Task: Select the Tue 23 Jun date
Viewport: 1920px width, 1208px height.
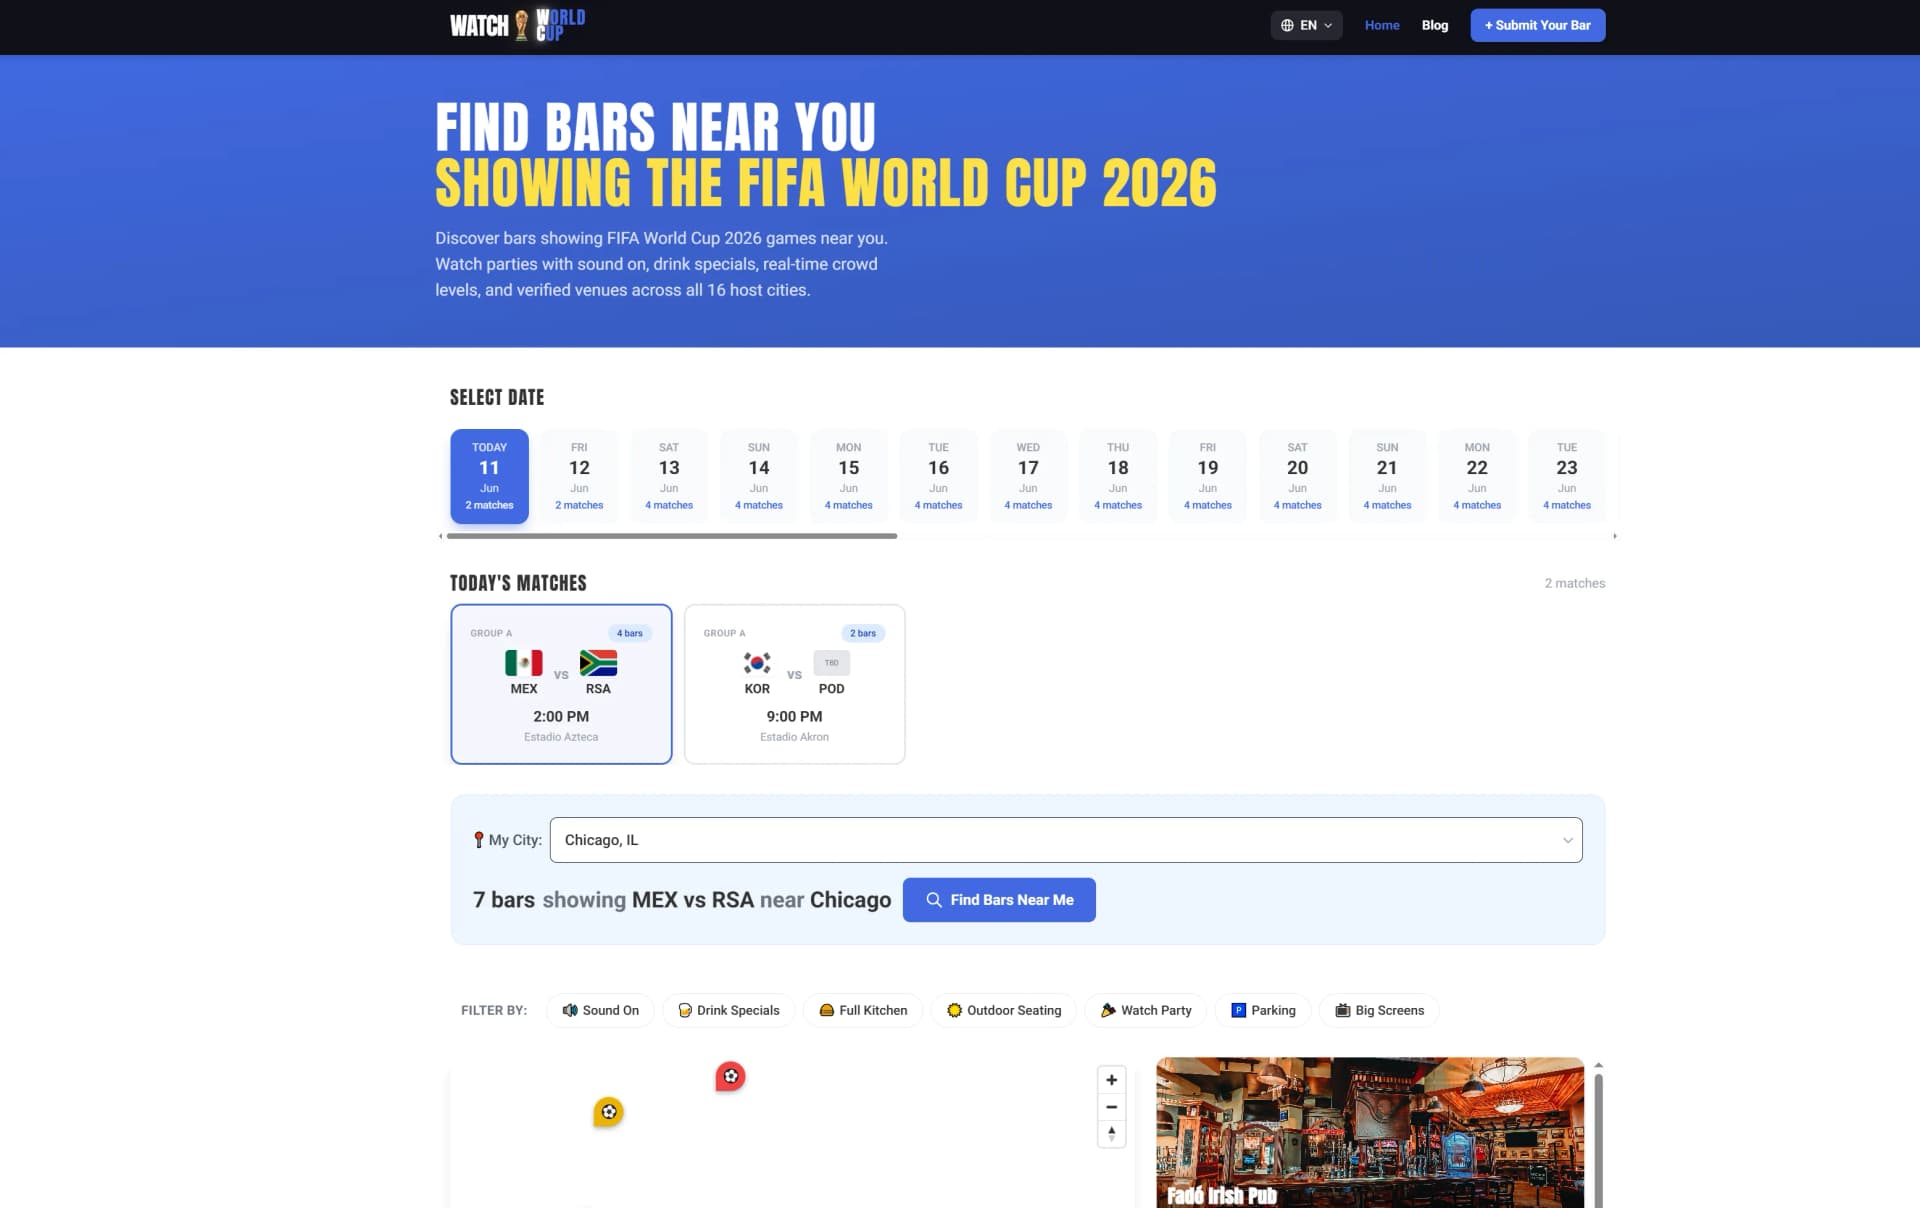Action: pyautogui.click(x=1567, y=476)
